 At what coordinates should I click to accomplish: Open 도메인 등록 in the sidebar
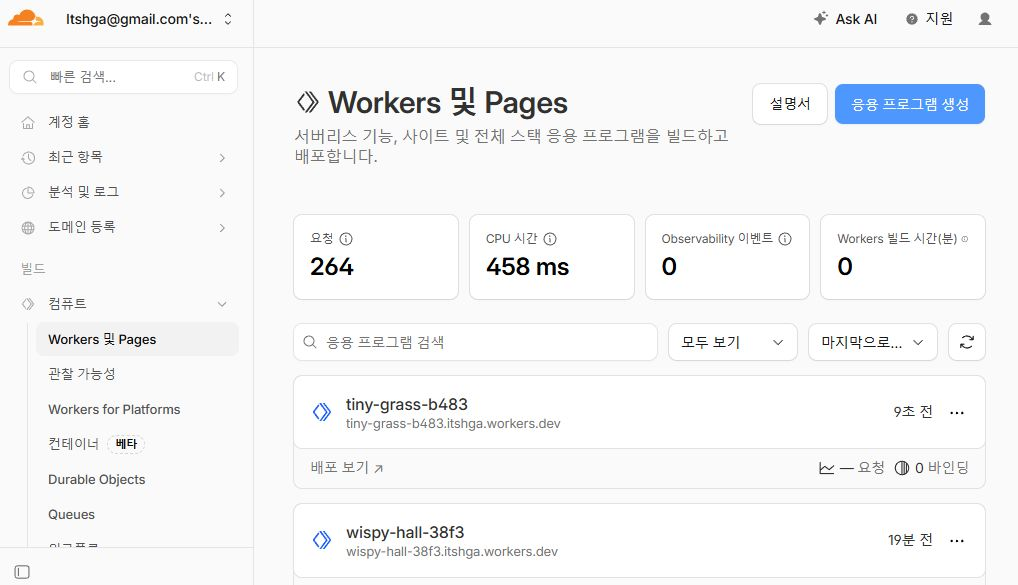pos(82,227)
